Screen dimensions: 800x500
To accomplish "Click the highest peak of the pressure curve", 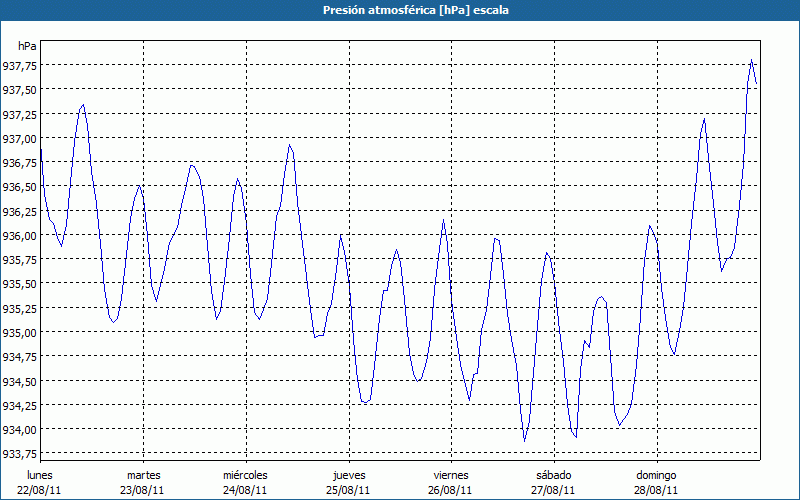I will coord(752,60).
